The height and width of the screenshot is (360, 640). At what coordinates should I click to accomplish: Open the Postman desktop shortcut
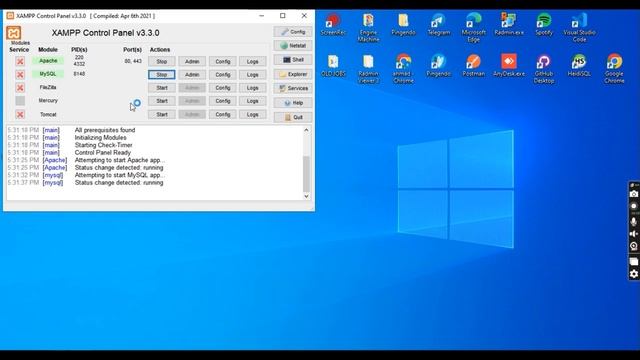pos(473,66)
